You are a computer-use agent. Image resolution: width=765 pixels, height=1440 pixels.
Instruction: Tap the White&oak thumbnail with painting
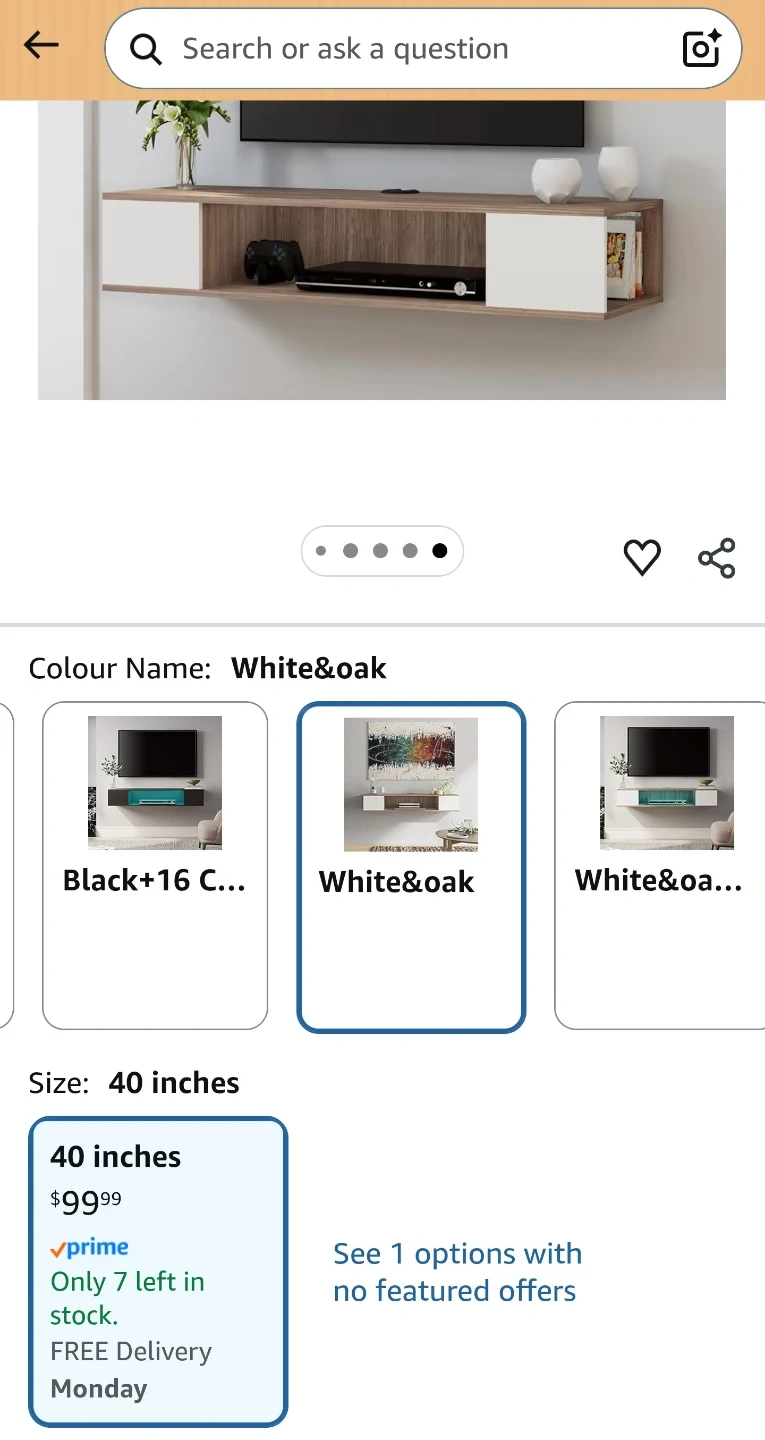click(x=411, y=784)
